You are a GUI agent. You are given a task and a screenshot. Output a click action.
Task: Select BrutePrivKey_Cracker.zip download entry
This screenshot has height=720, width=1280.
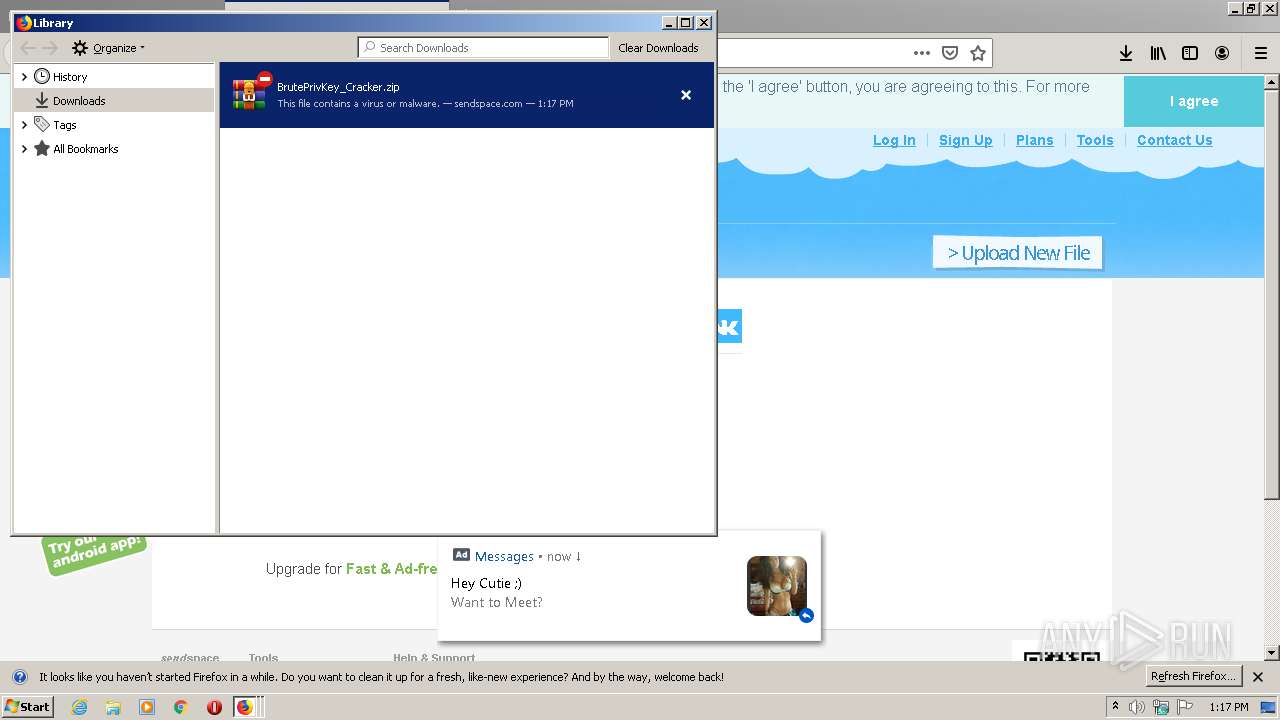click(467, 95)
